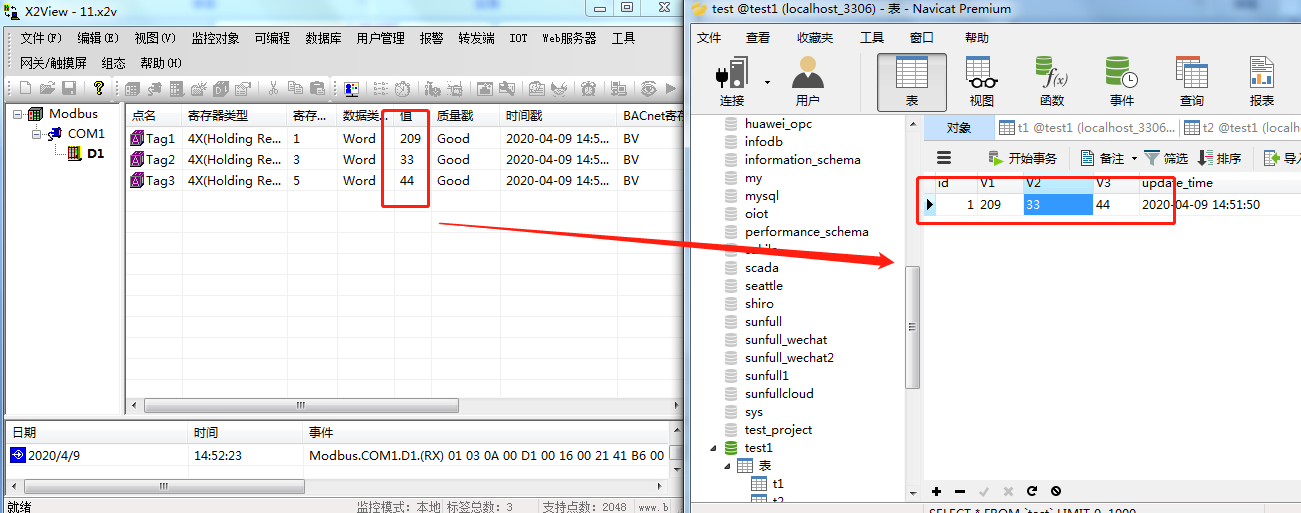This screenshot has height=513, width=1301.
Task: Open the Report (报表) button in Navicat
Action: [1261, 81]
